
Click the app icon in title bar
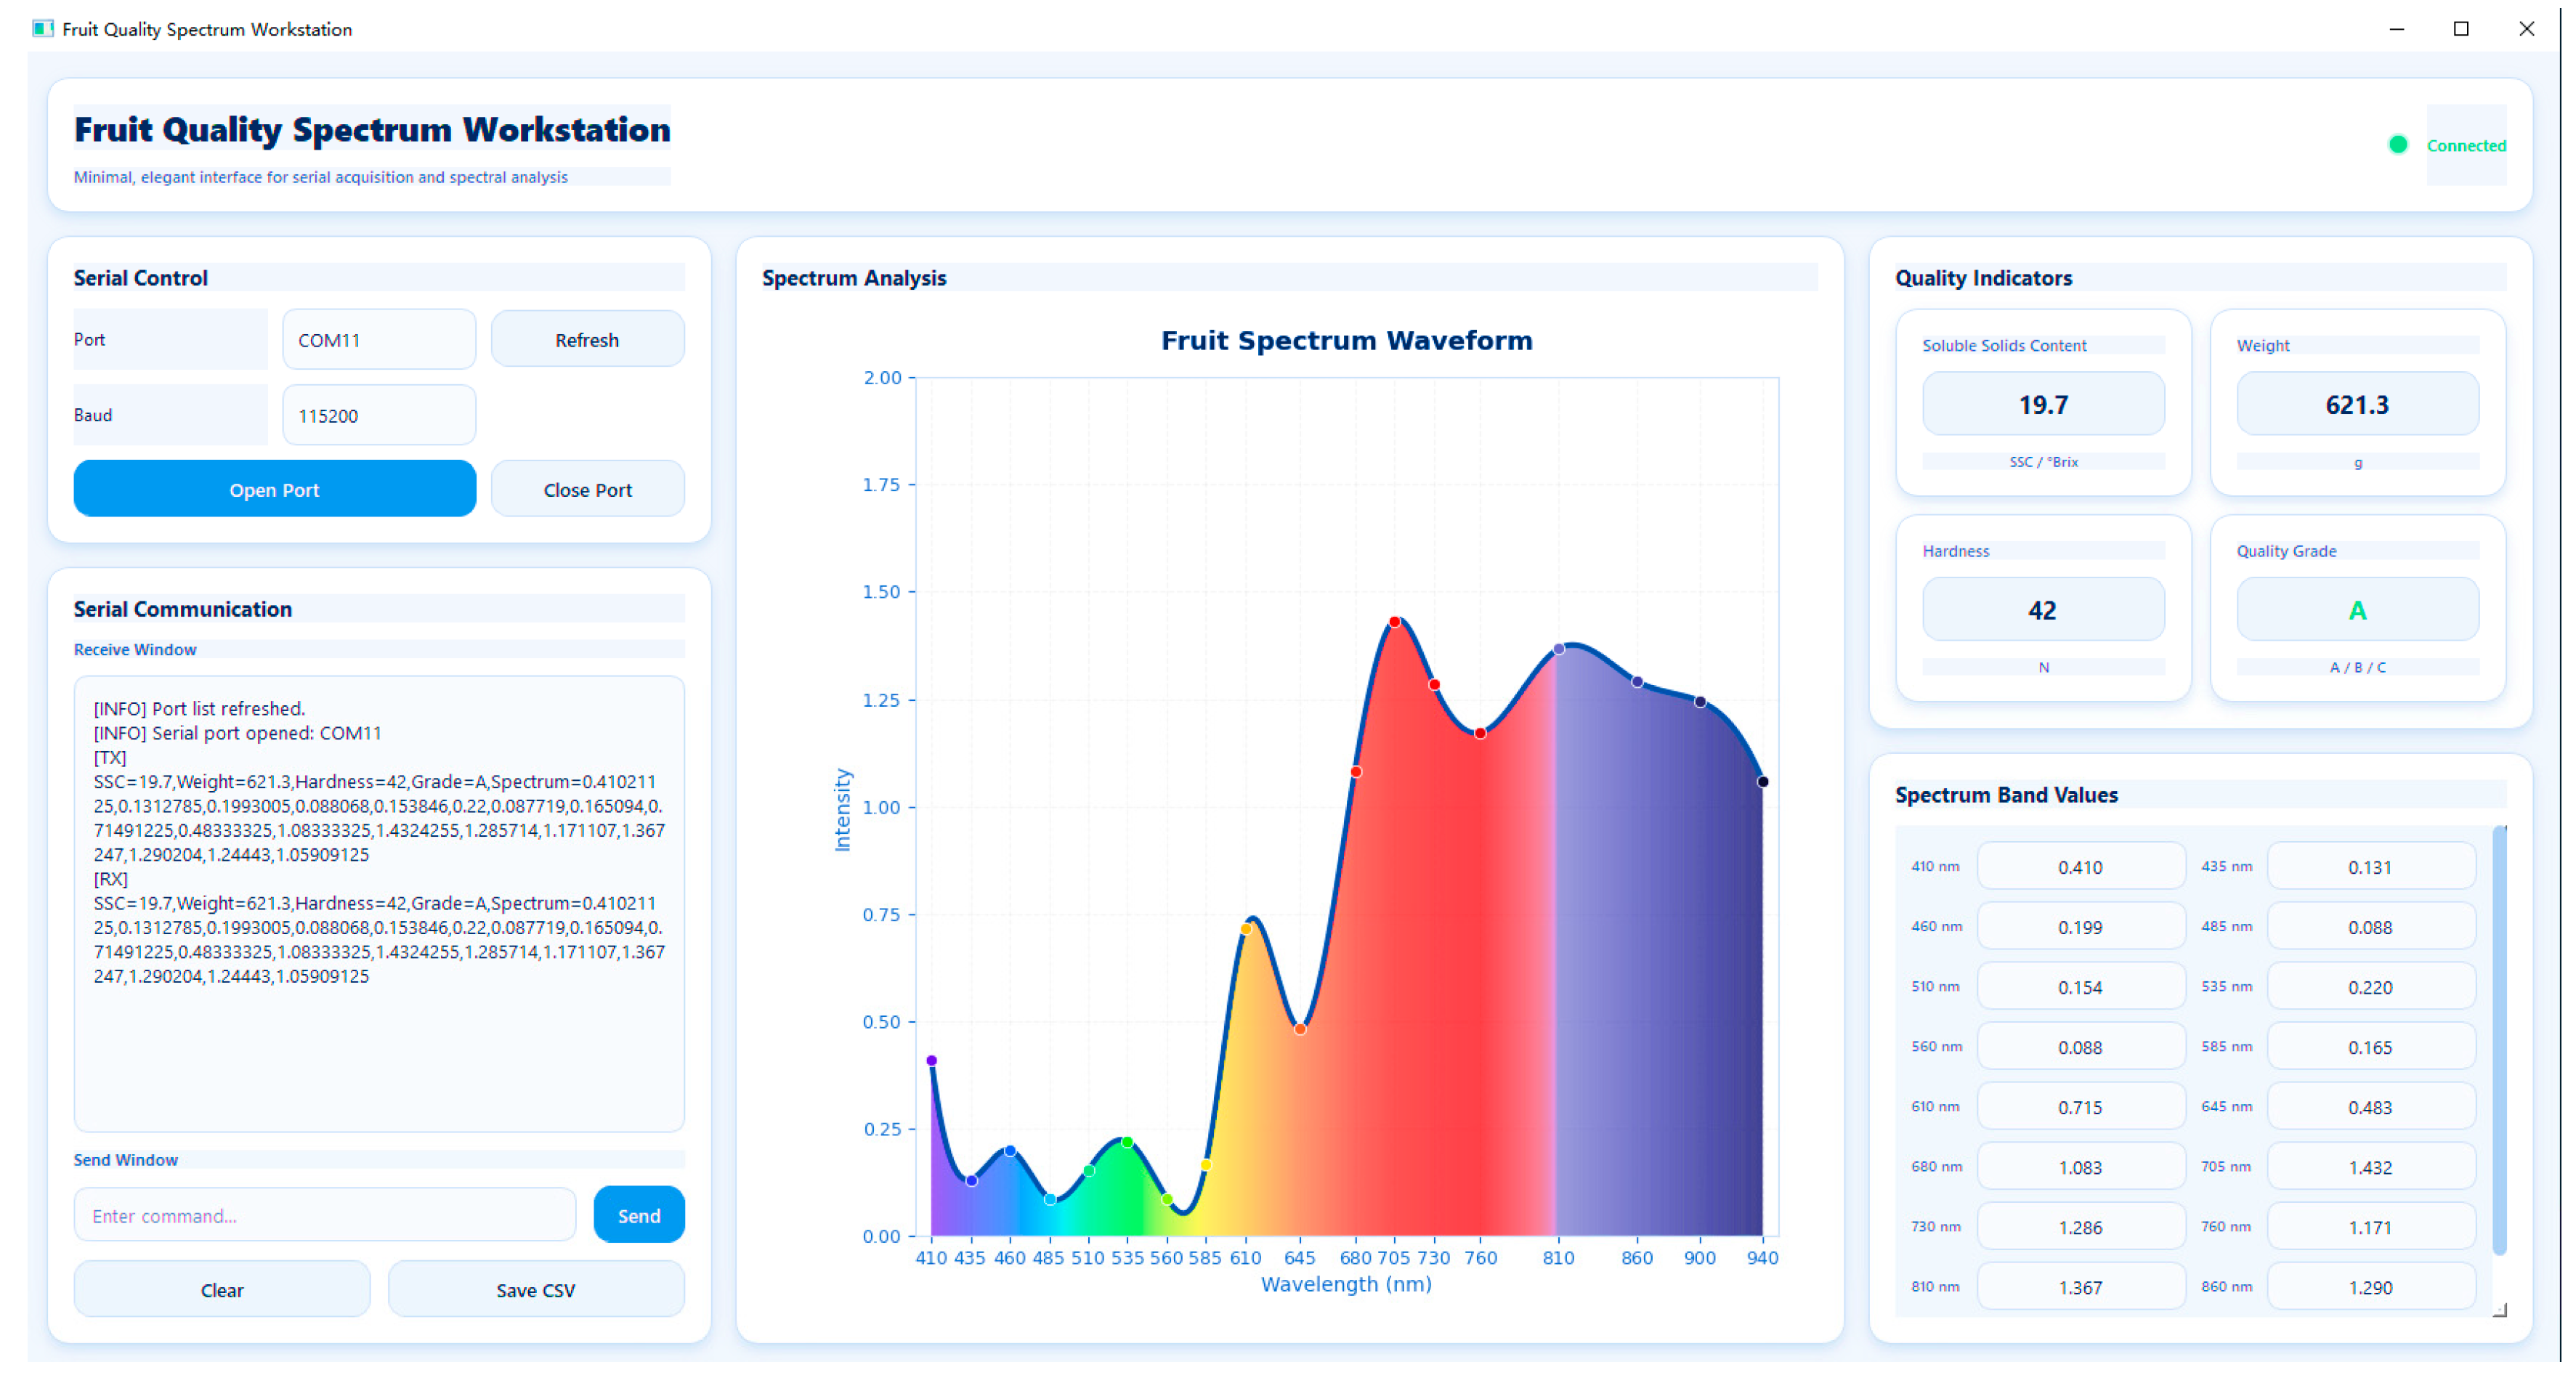pyautogui.click(x=42, y=29)
